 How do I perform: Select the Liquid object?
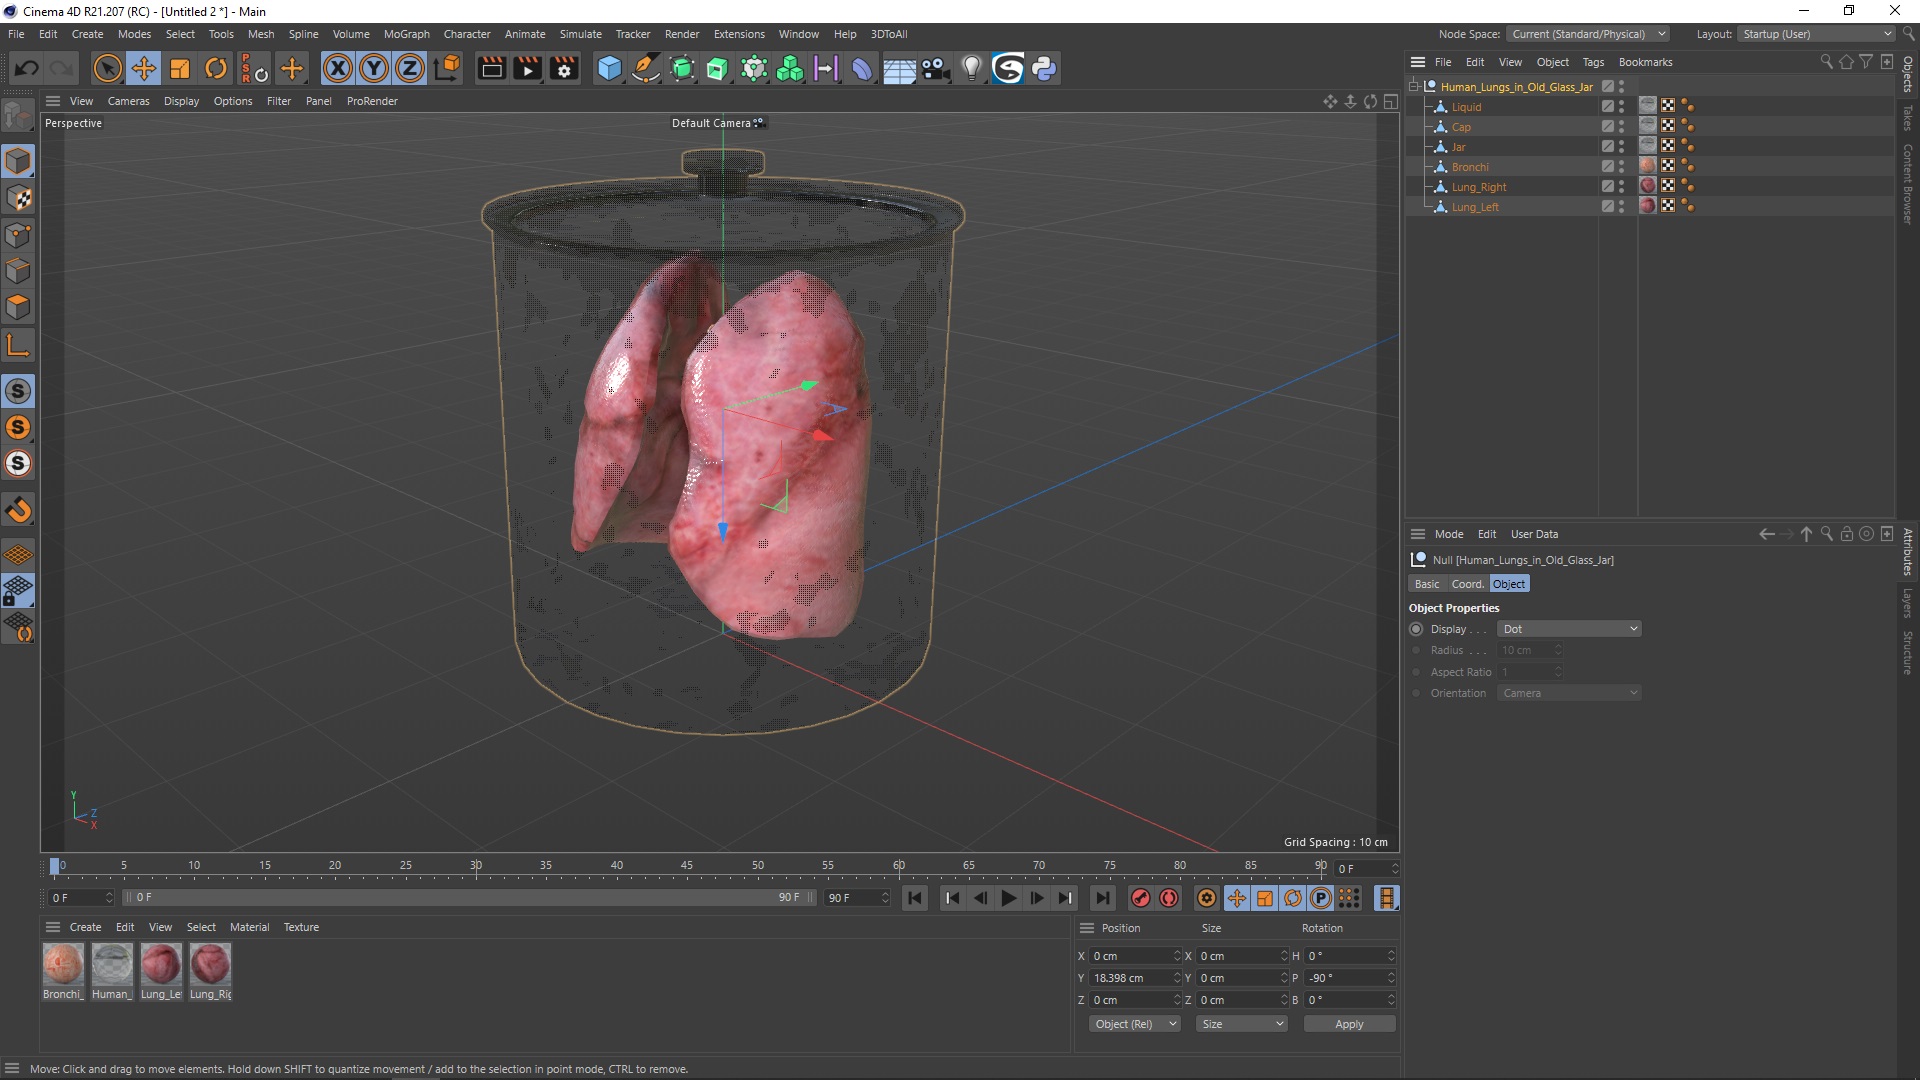[1466, 107]
